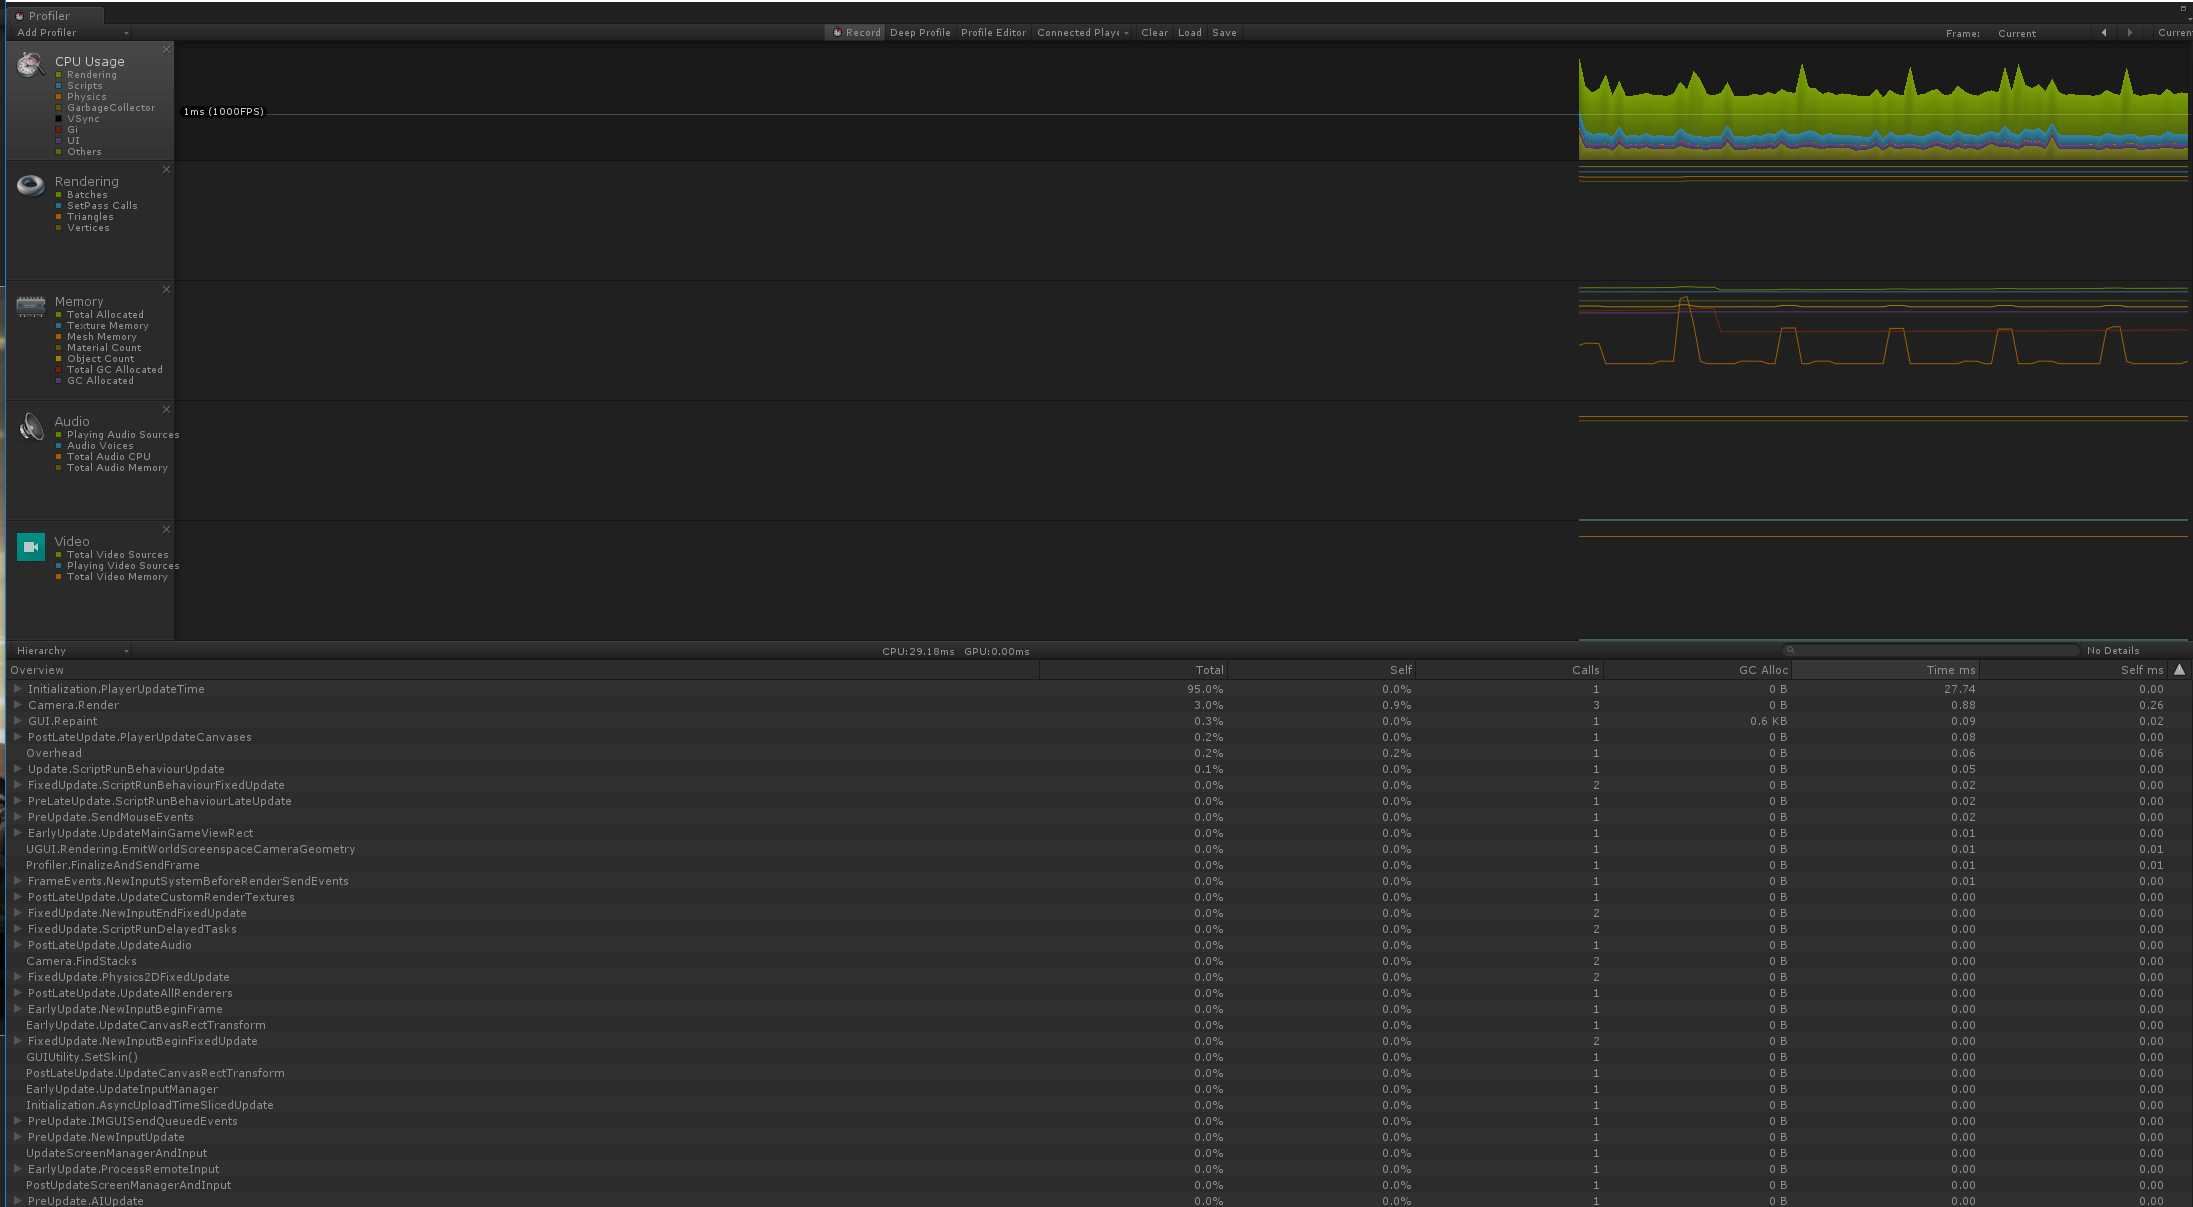Expand Initialization.PlayerUpdateTime row

17,689
